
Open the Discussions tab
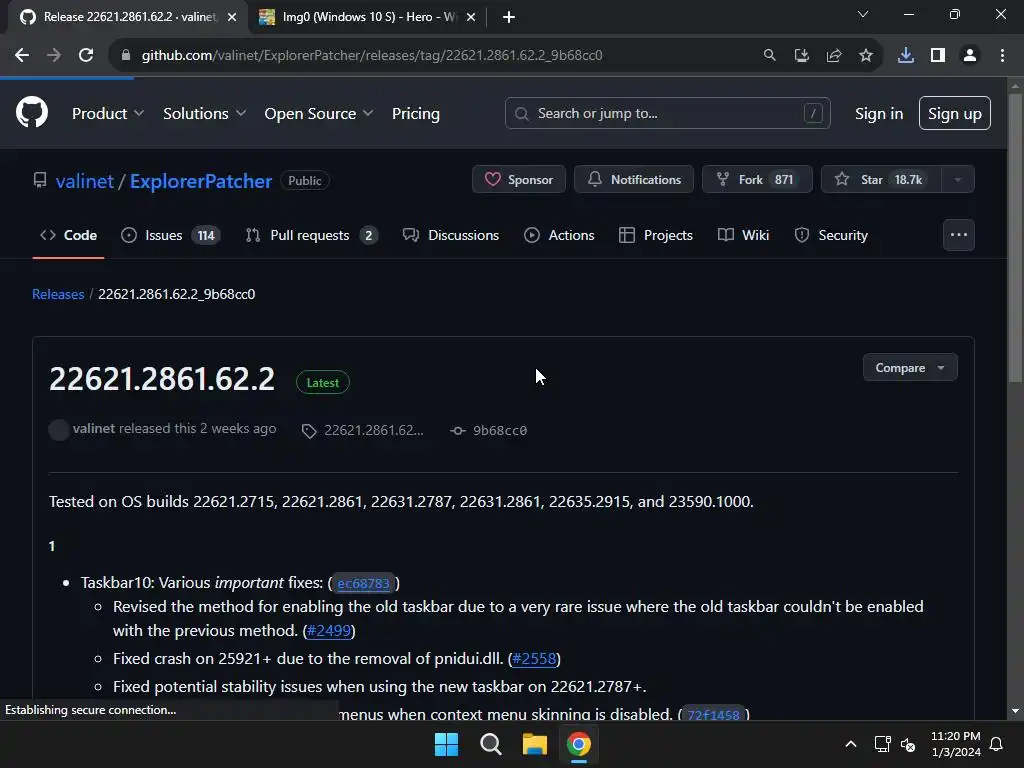tap(451, 235)
